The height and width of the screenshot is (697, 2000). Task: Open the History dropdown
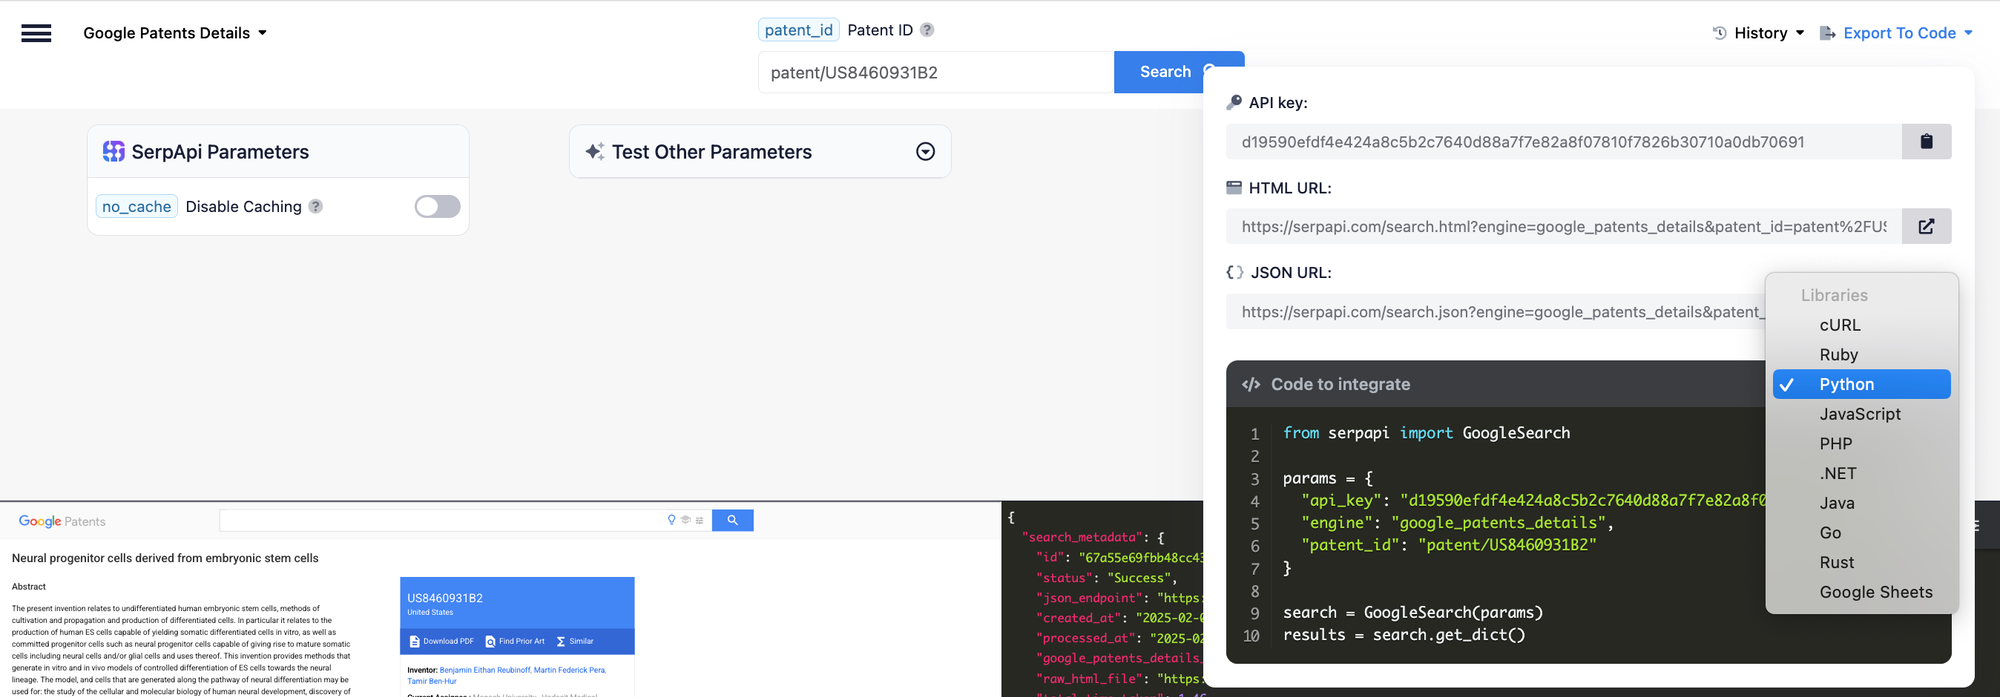pyautogui.click(x=1759, y=33)
